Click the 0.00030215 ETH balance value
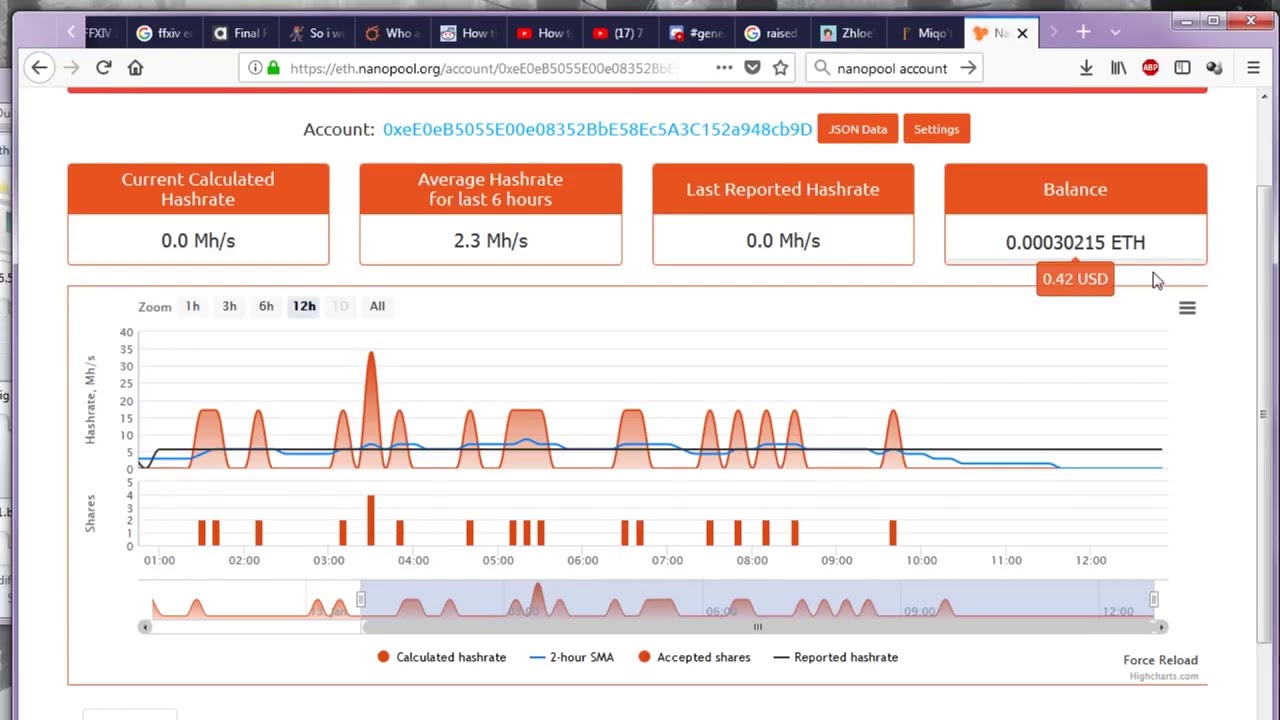This screenshot has height=720, width=1280. pos(1075,242)
